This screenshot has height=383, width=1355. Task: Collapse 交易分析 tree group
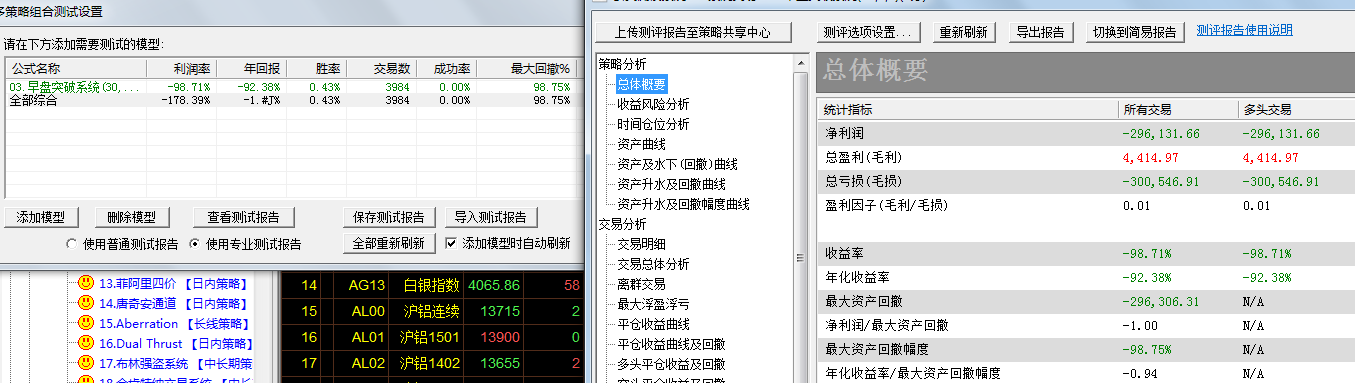pos(622,224)
